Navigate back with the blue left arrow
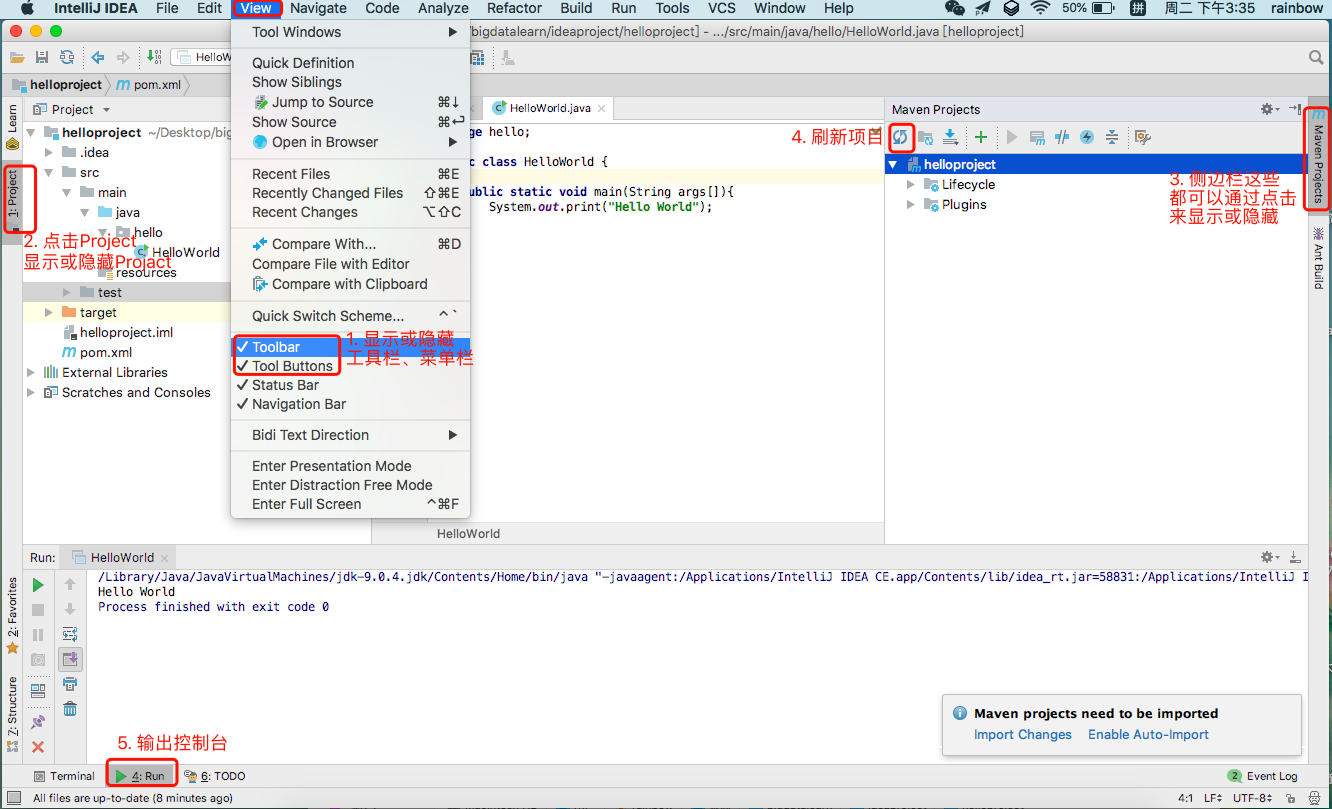 pyautogui.click(x=97, y=58)
